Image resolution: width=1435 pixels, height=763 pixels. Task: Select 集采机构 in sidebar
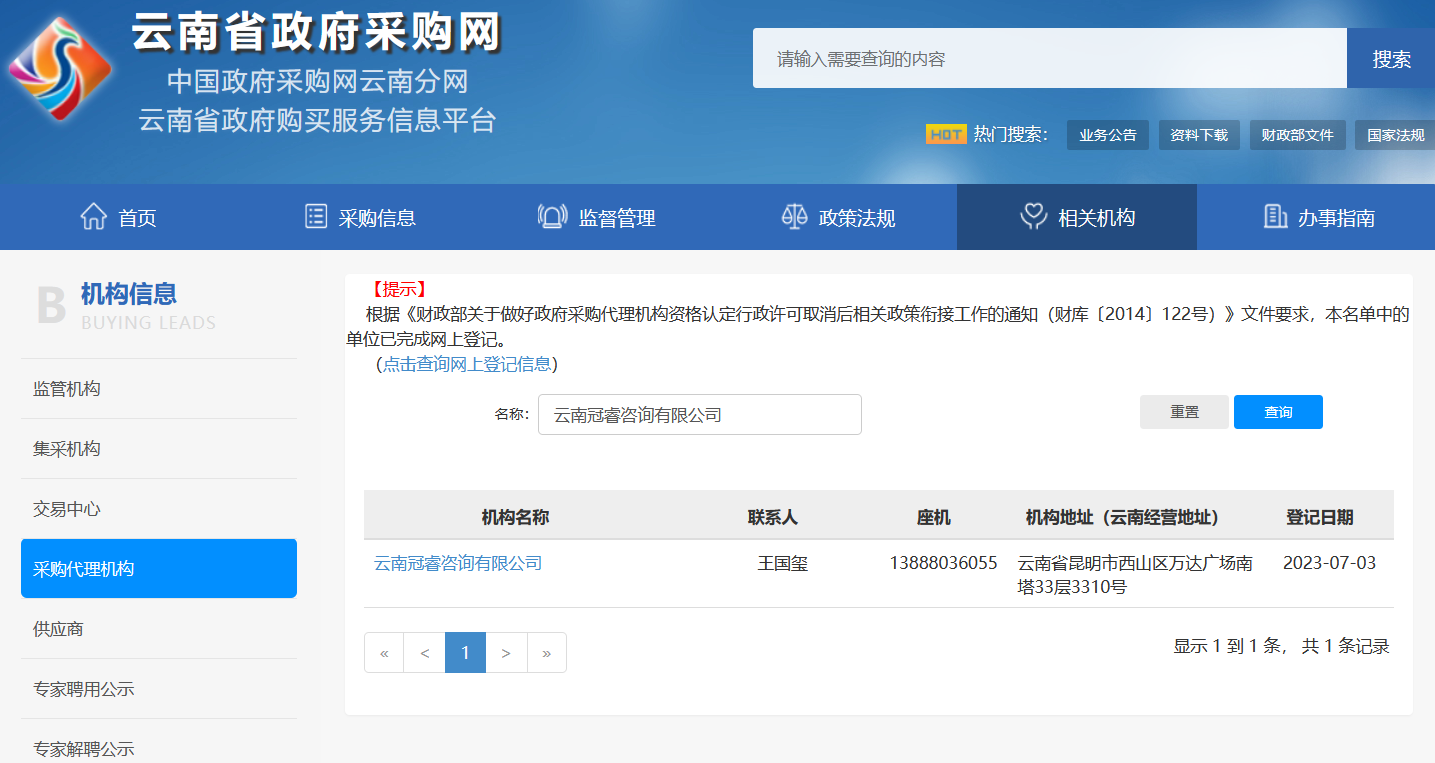tap(159, 449)
